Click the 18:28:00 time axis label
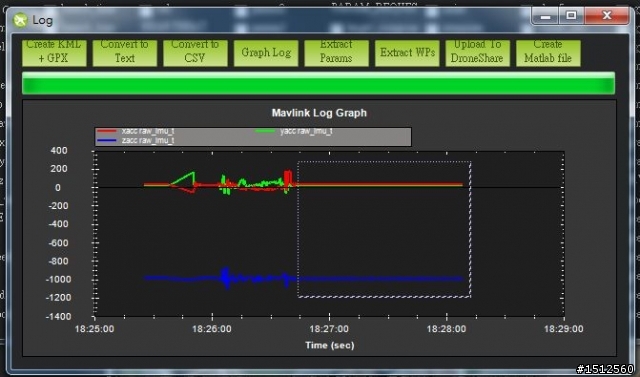640x377 pixels. click(446, 329)
